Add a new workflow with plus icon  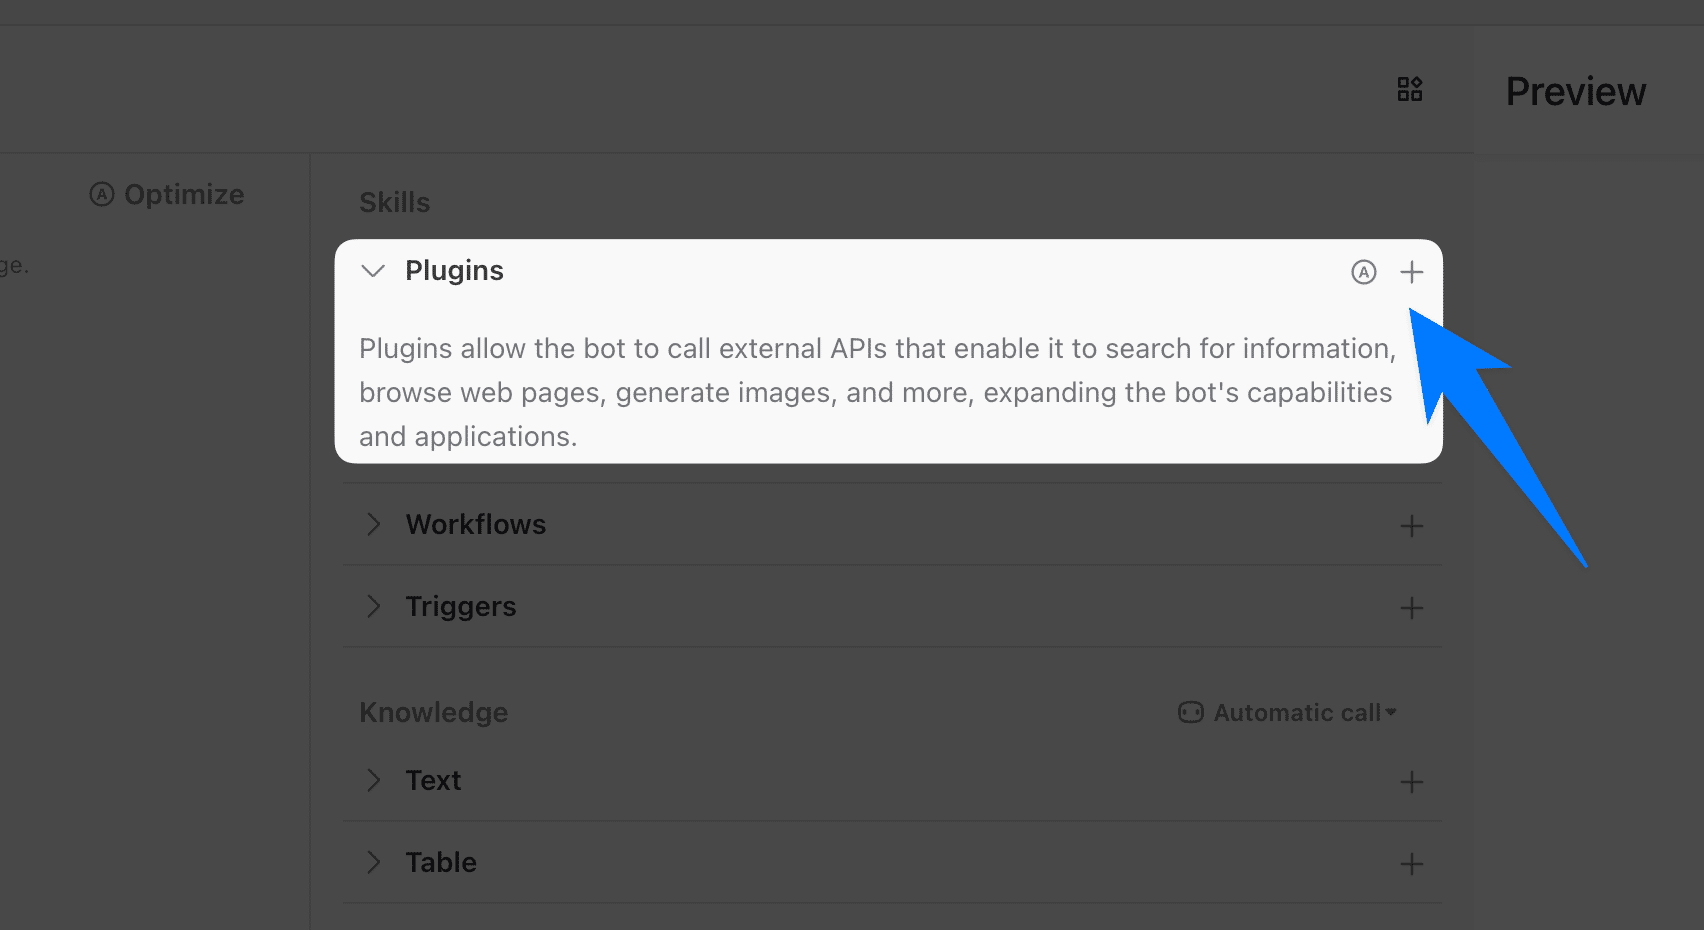coord(1411,526)
